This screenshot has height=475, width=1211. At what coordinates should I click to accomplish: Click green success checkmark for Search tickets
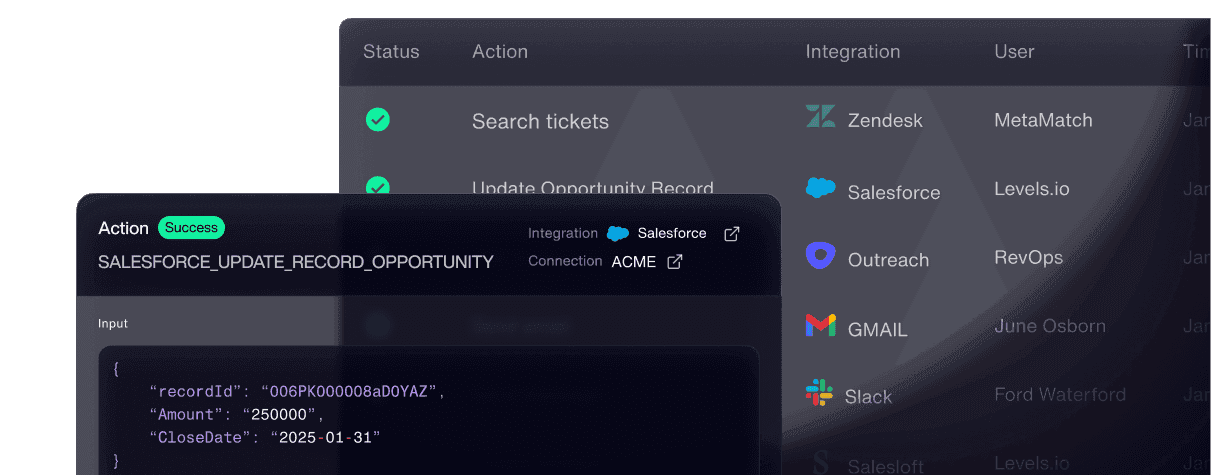click(377, 120)
